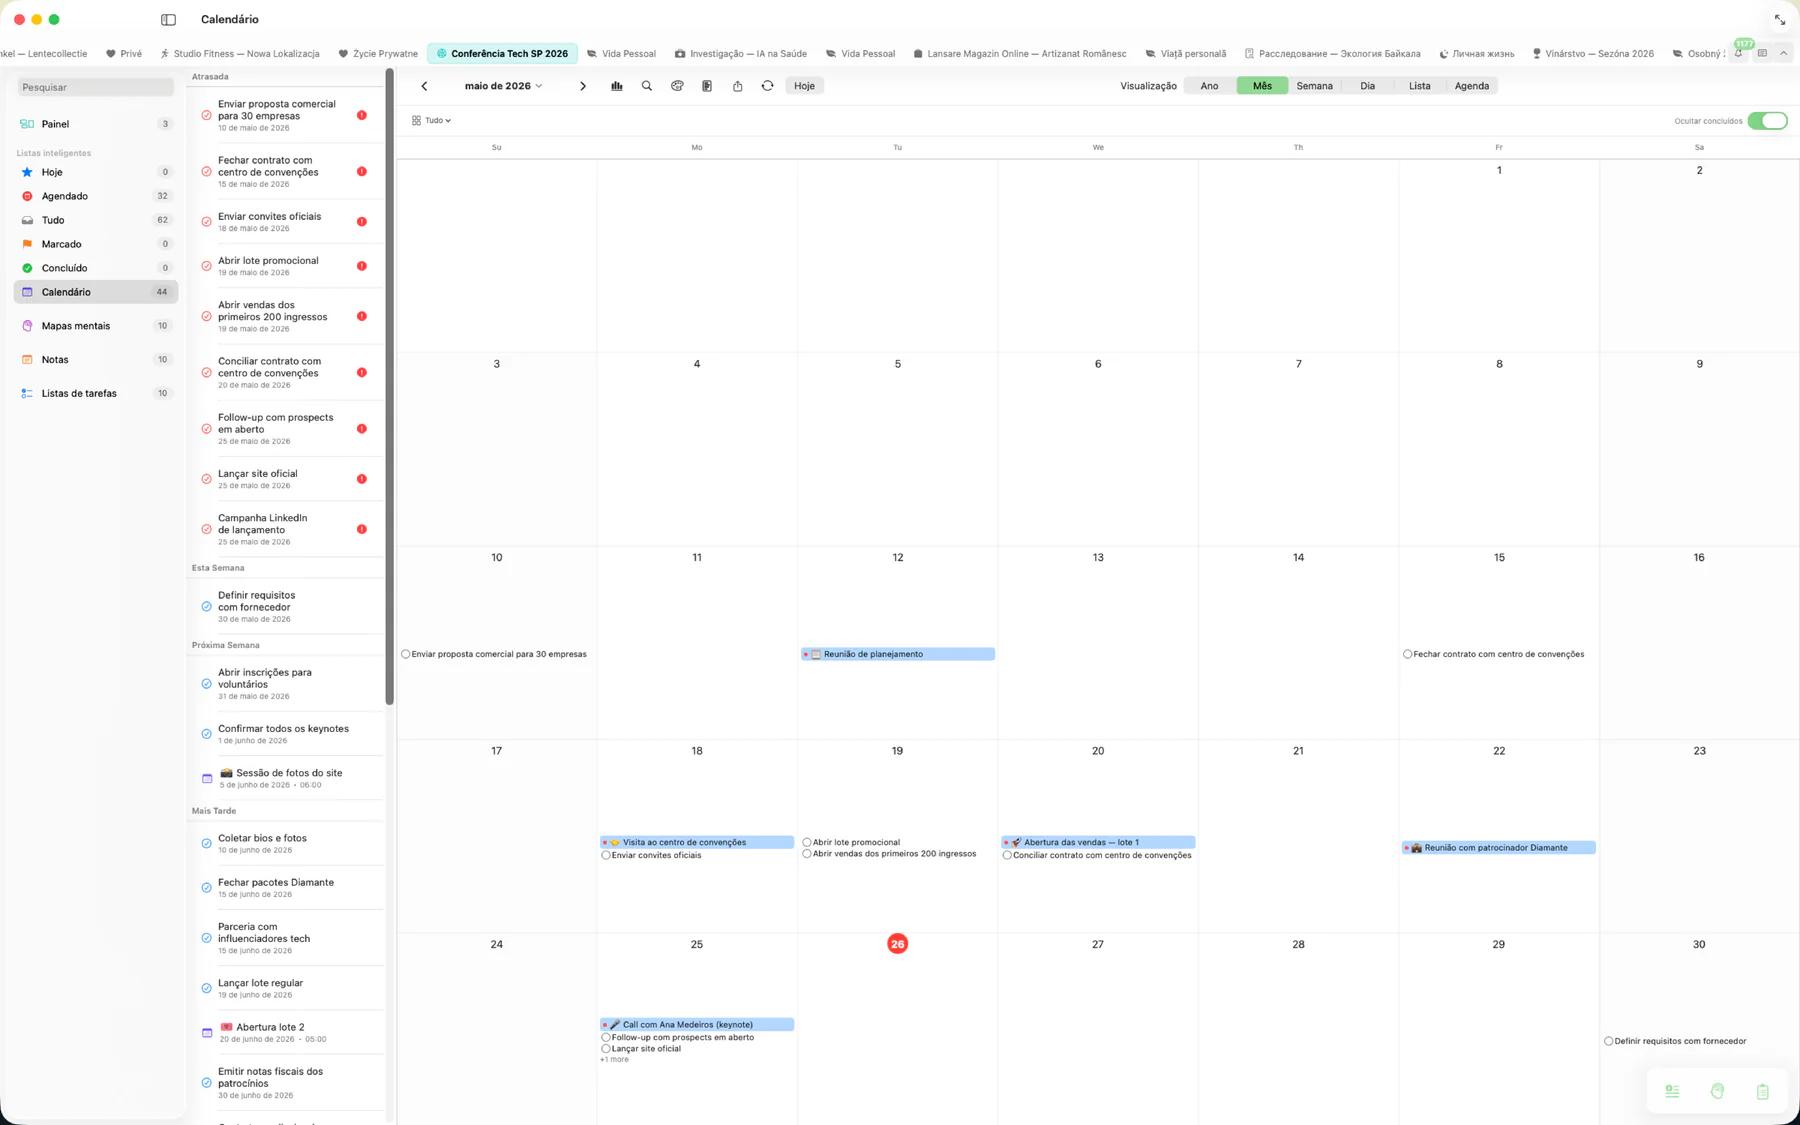This screenshot has height=1125, width=1800.
Task: Click the green task list icon bottom right
Action: pyautogui.click(x=1672, y=1091)
